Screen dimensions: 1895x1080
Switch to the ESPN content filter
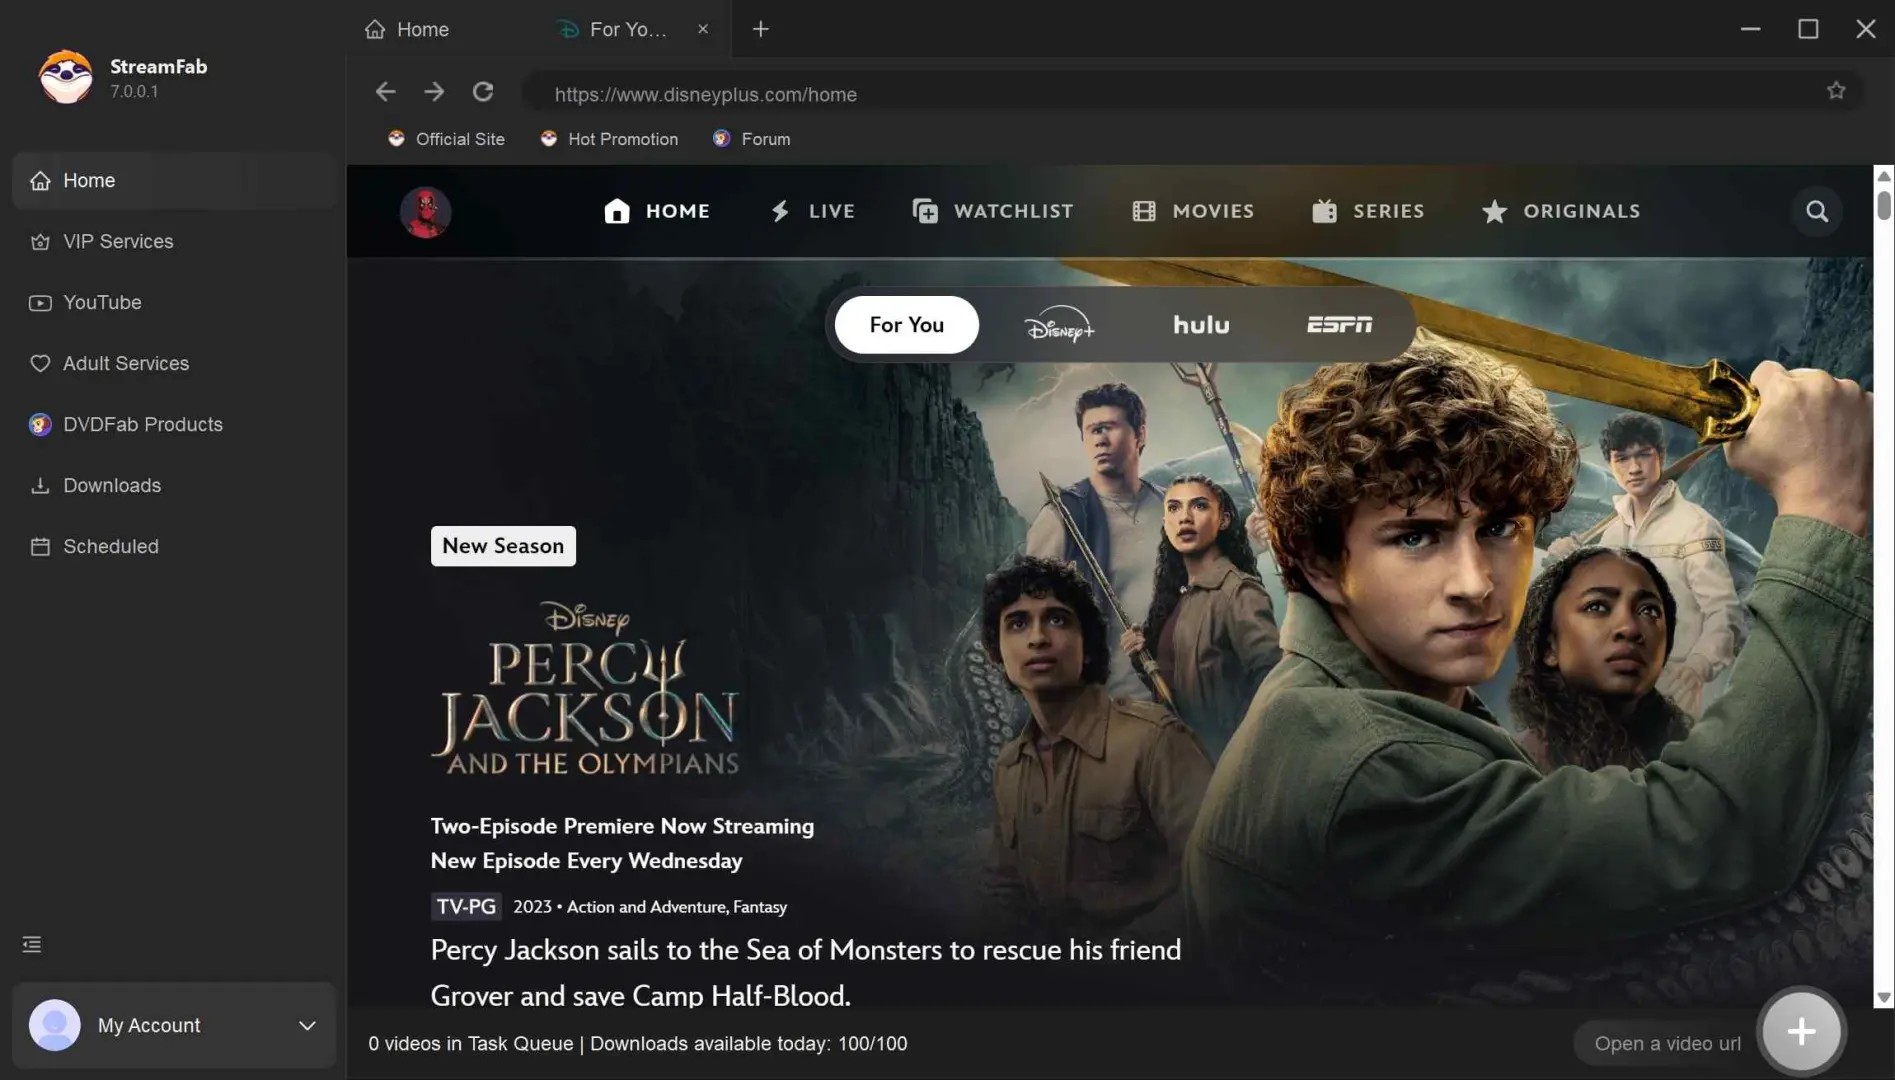[1338, 324]
